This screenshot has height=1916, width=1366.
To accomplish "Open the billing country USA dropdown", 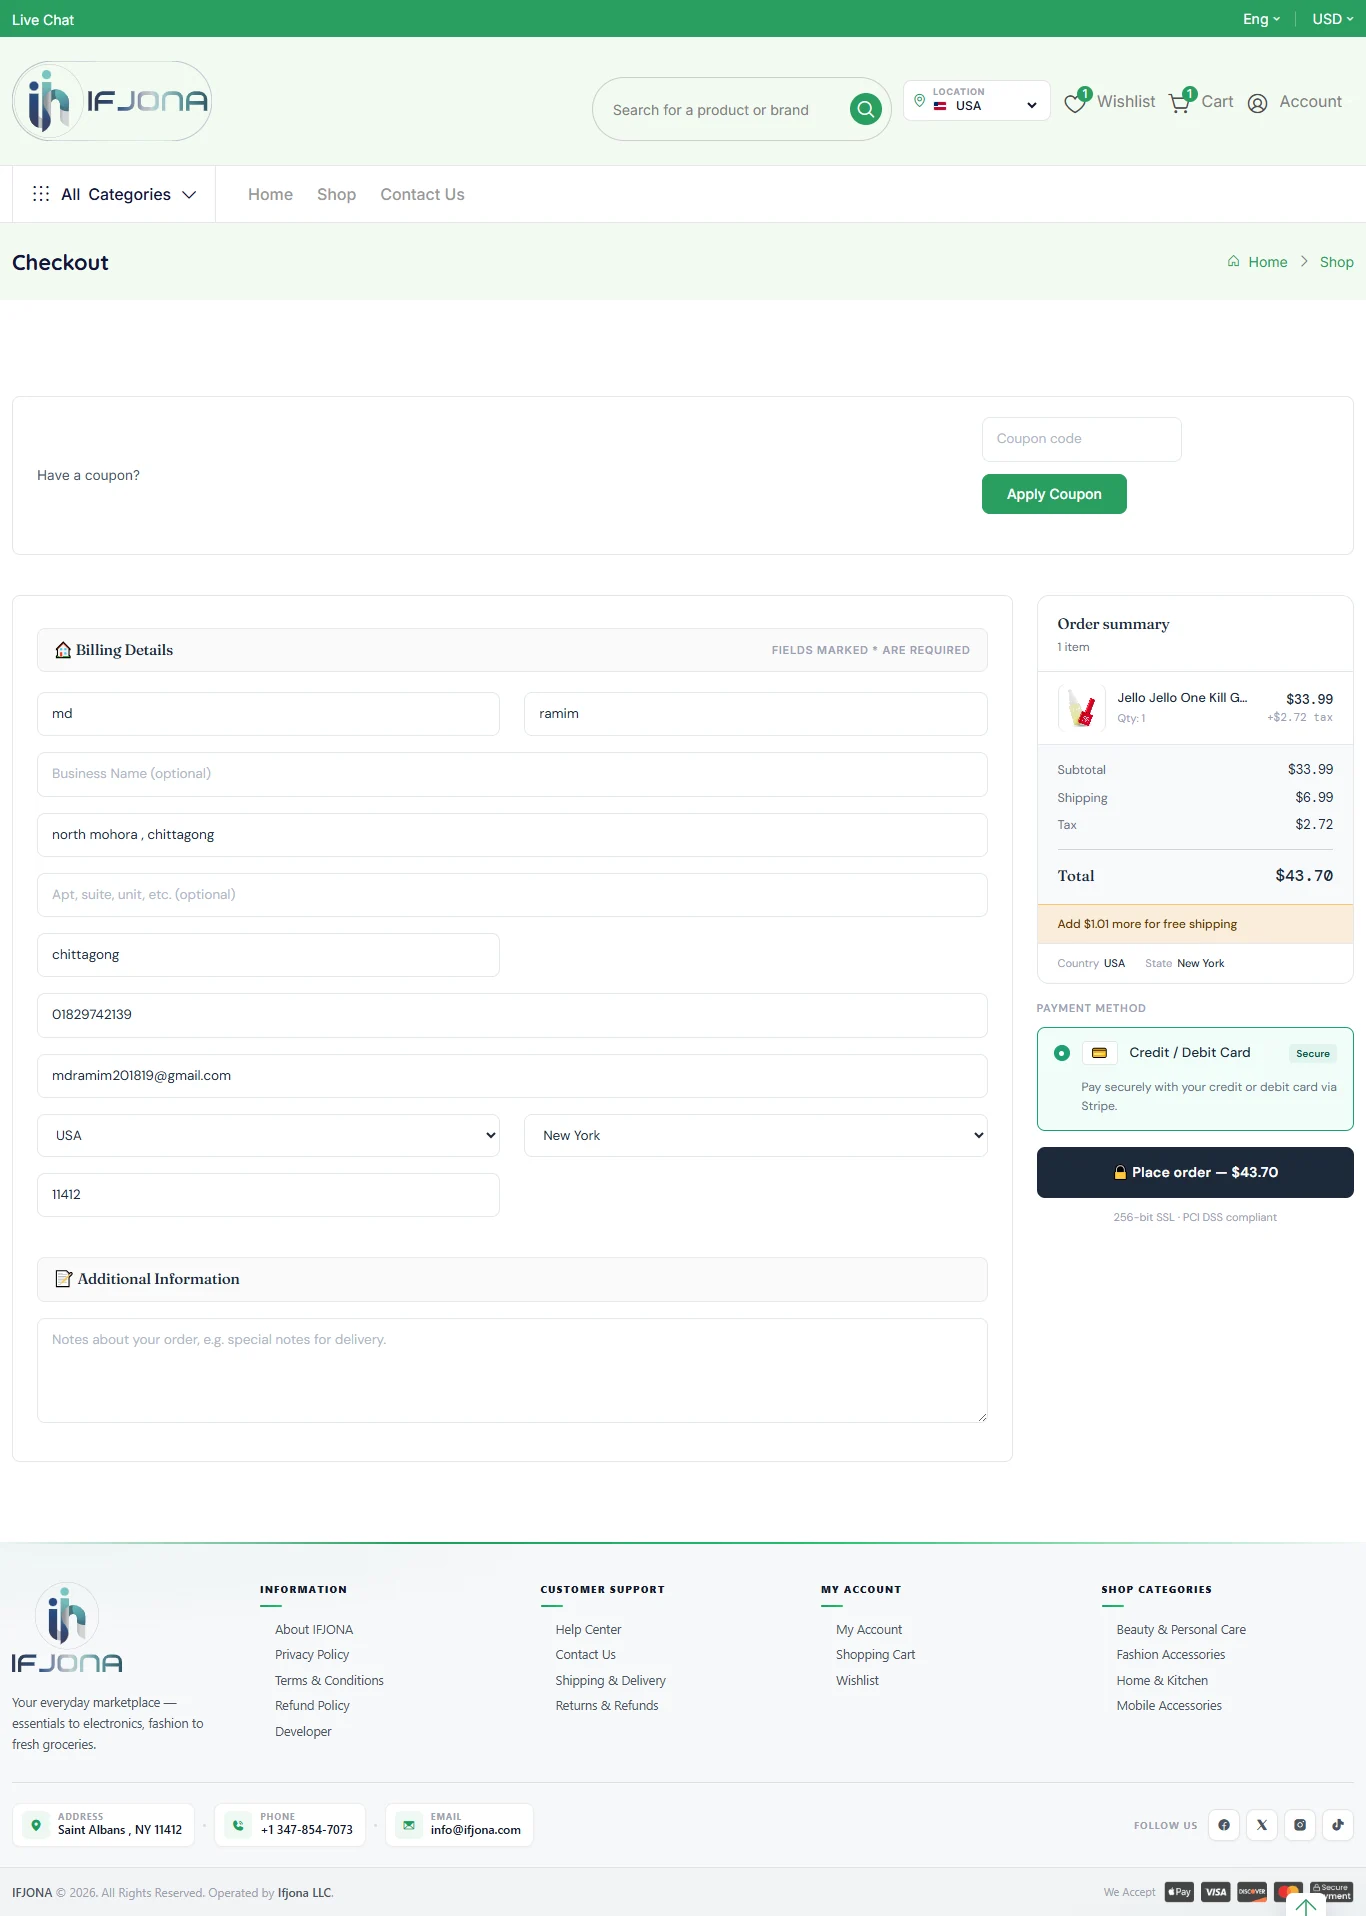I will (x=268, y=1135).
